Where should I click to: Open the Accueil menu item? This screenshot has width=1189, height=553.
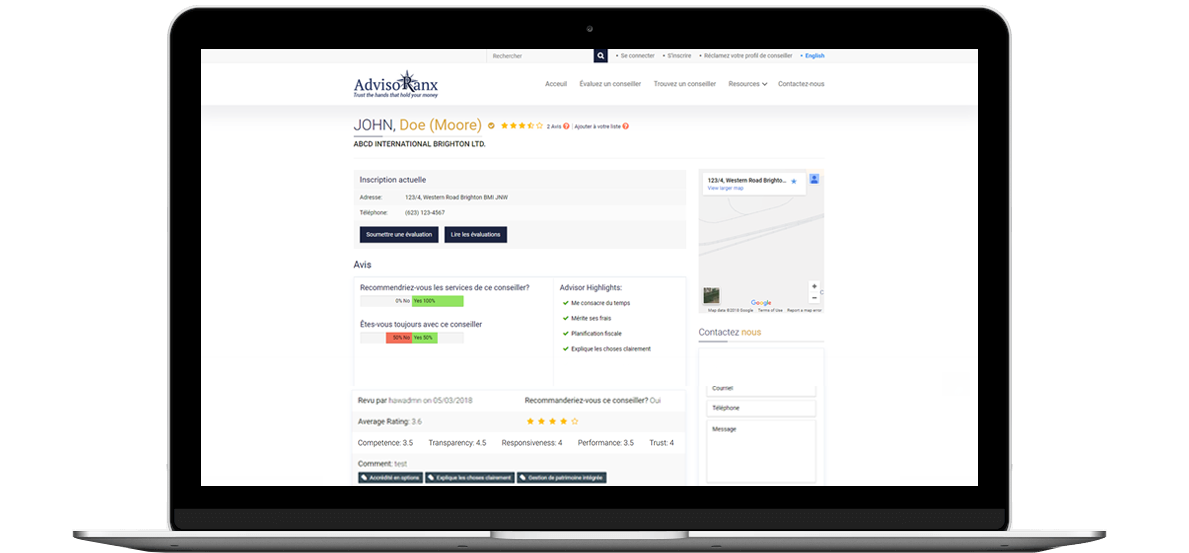[556, 84]
